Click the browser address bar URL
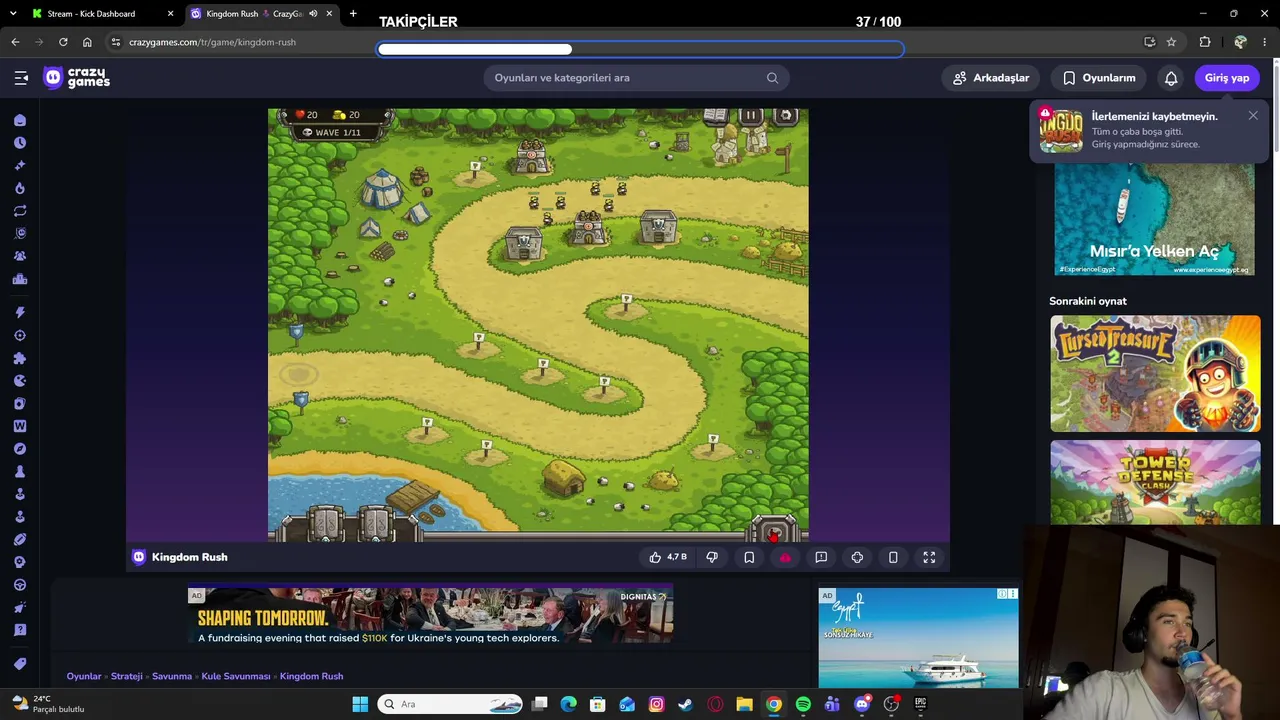The height and width of the screenshot is (720, 1280). click(x=213, y=42)
